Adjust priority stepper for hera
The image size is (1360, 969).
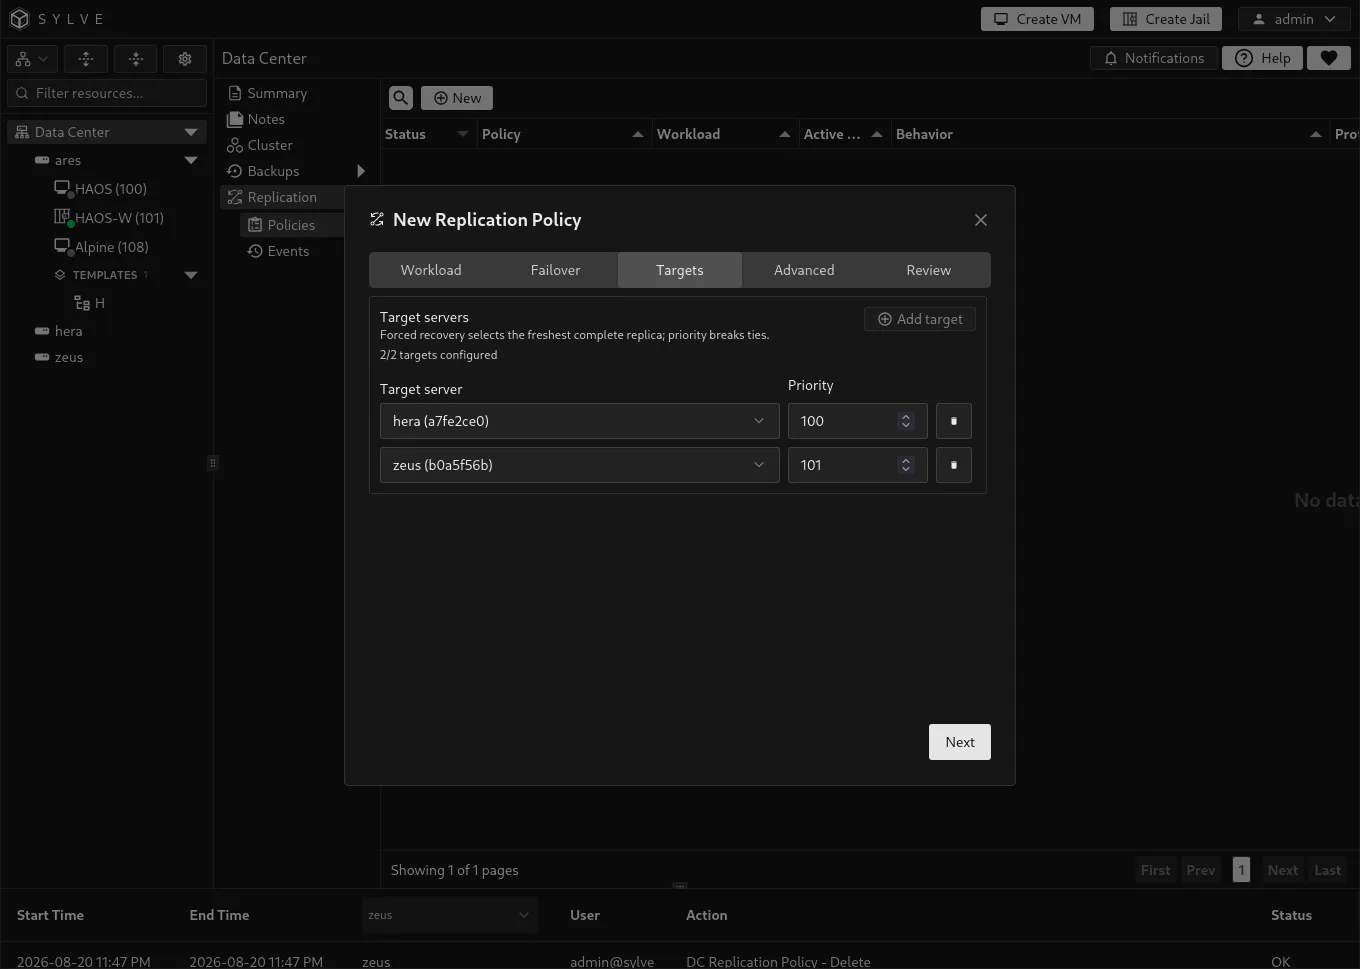[906, 421]
